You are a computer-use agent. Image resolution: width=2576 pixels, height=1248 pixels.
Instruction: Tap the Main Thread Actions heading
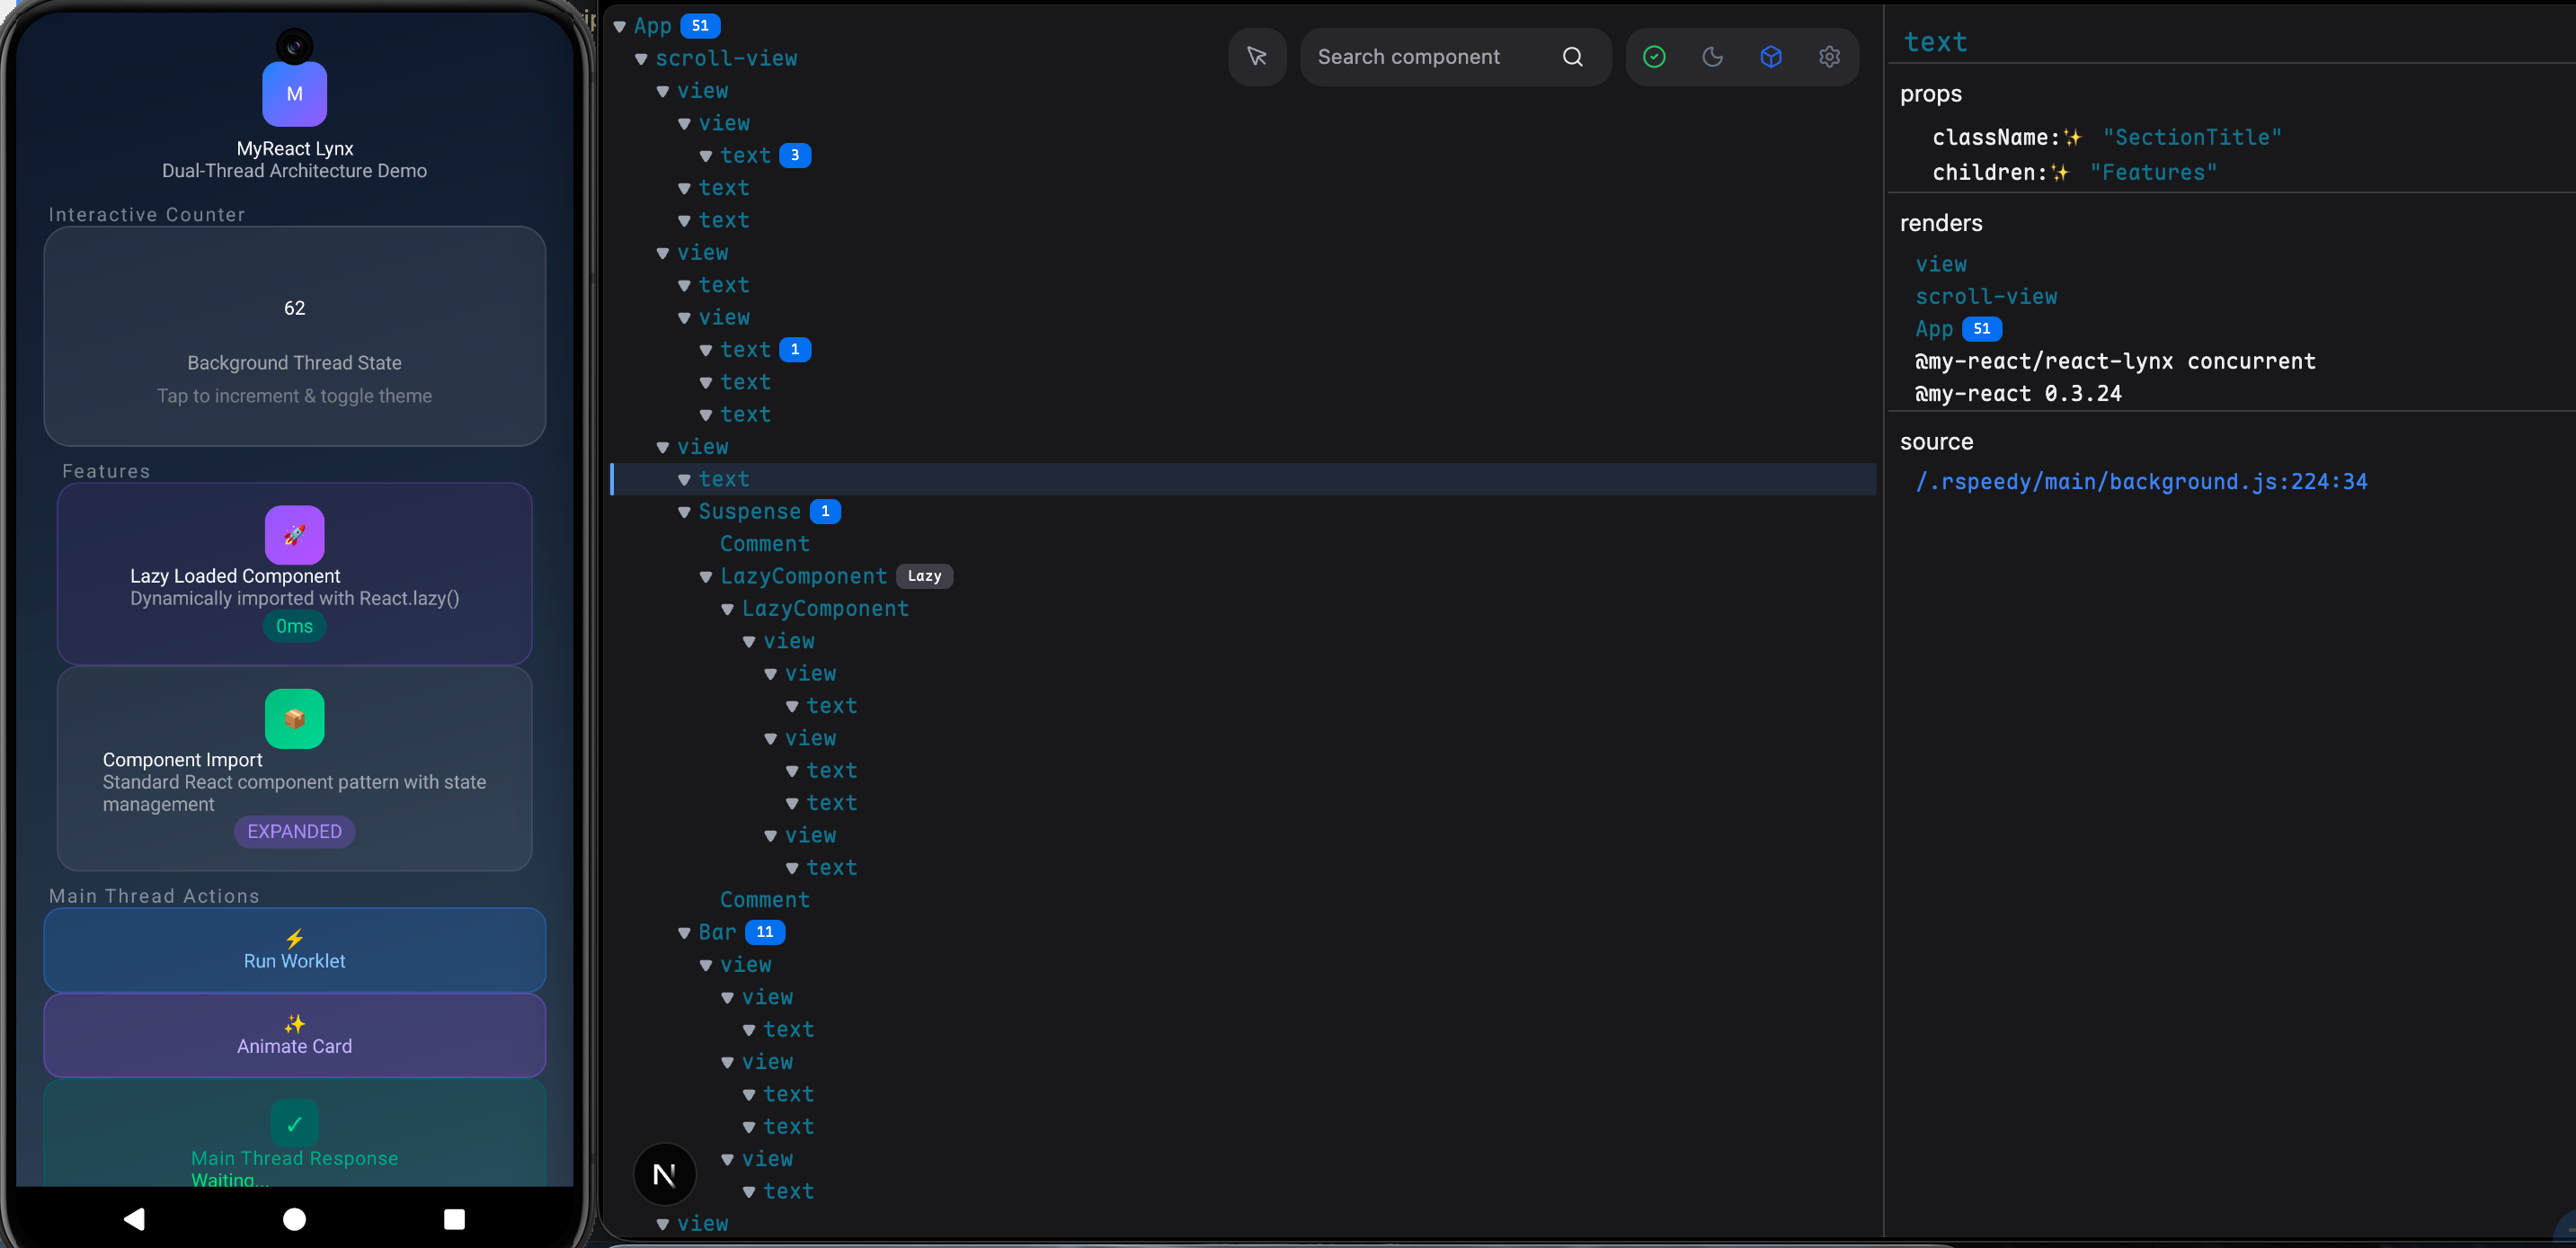(x=154, y=897)
